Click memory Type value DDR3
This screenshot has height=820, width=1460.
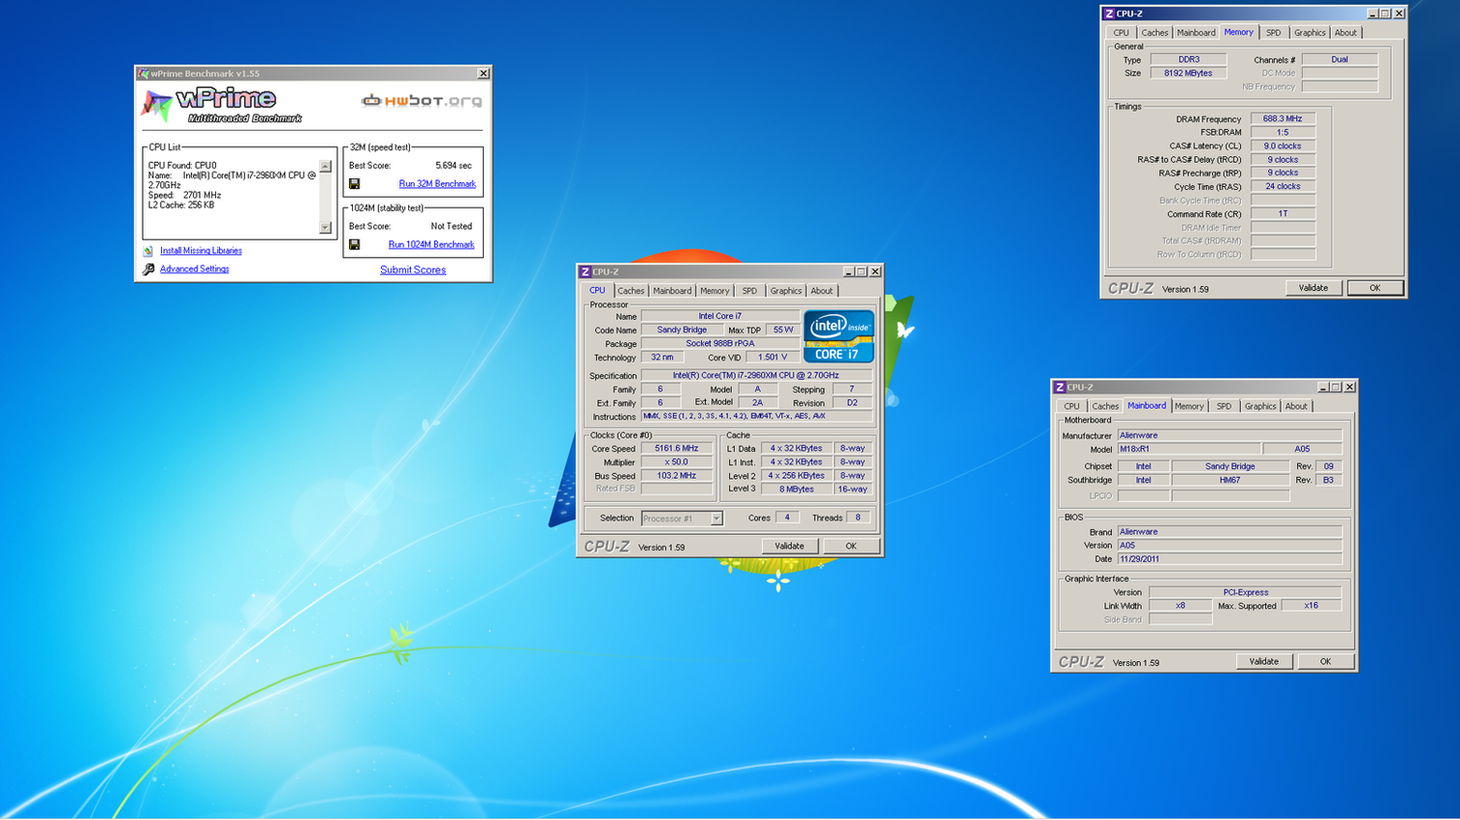(x=1188, y=60)
